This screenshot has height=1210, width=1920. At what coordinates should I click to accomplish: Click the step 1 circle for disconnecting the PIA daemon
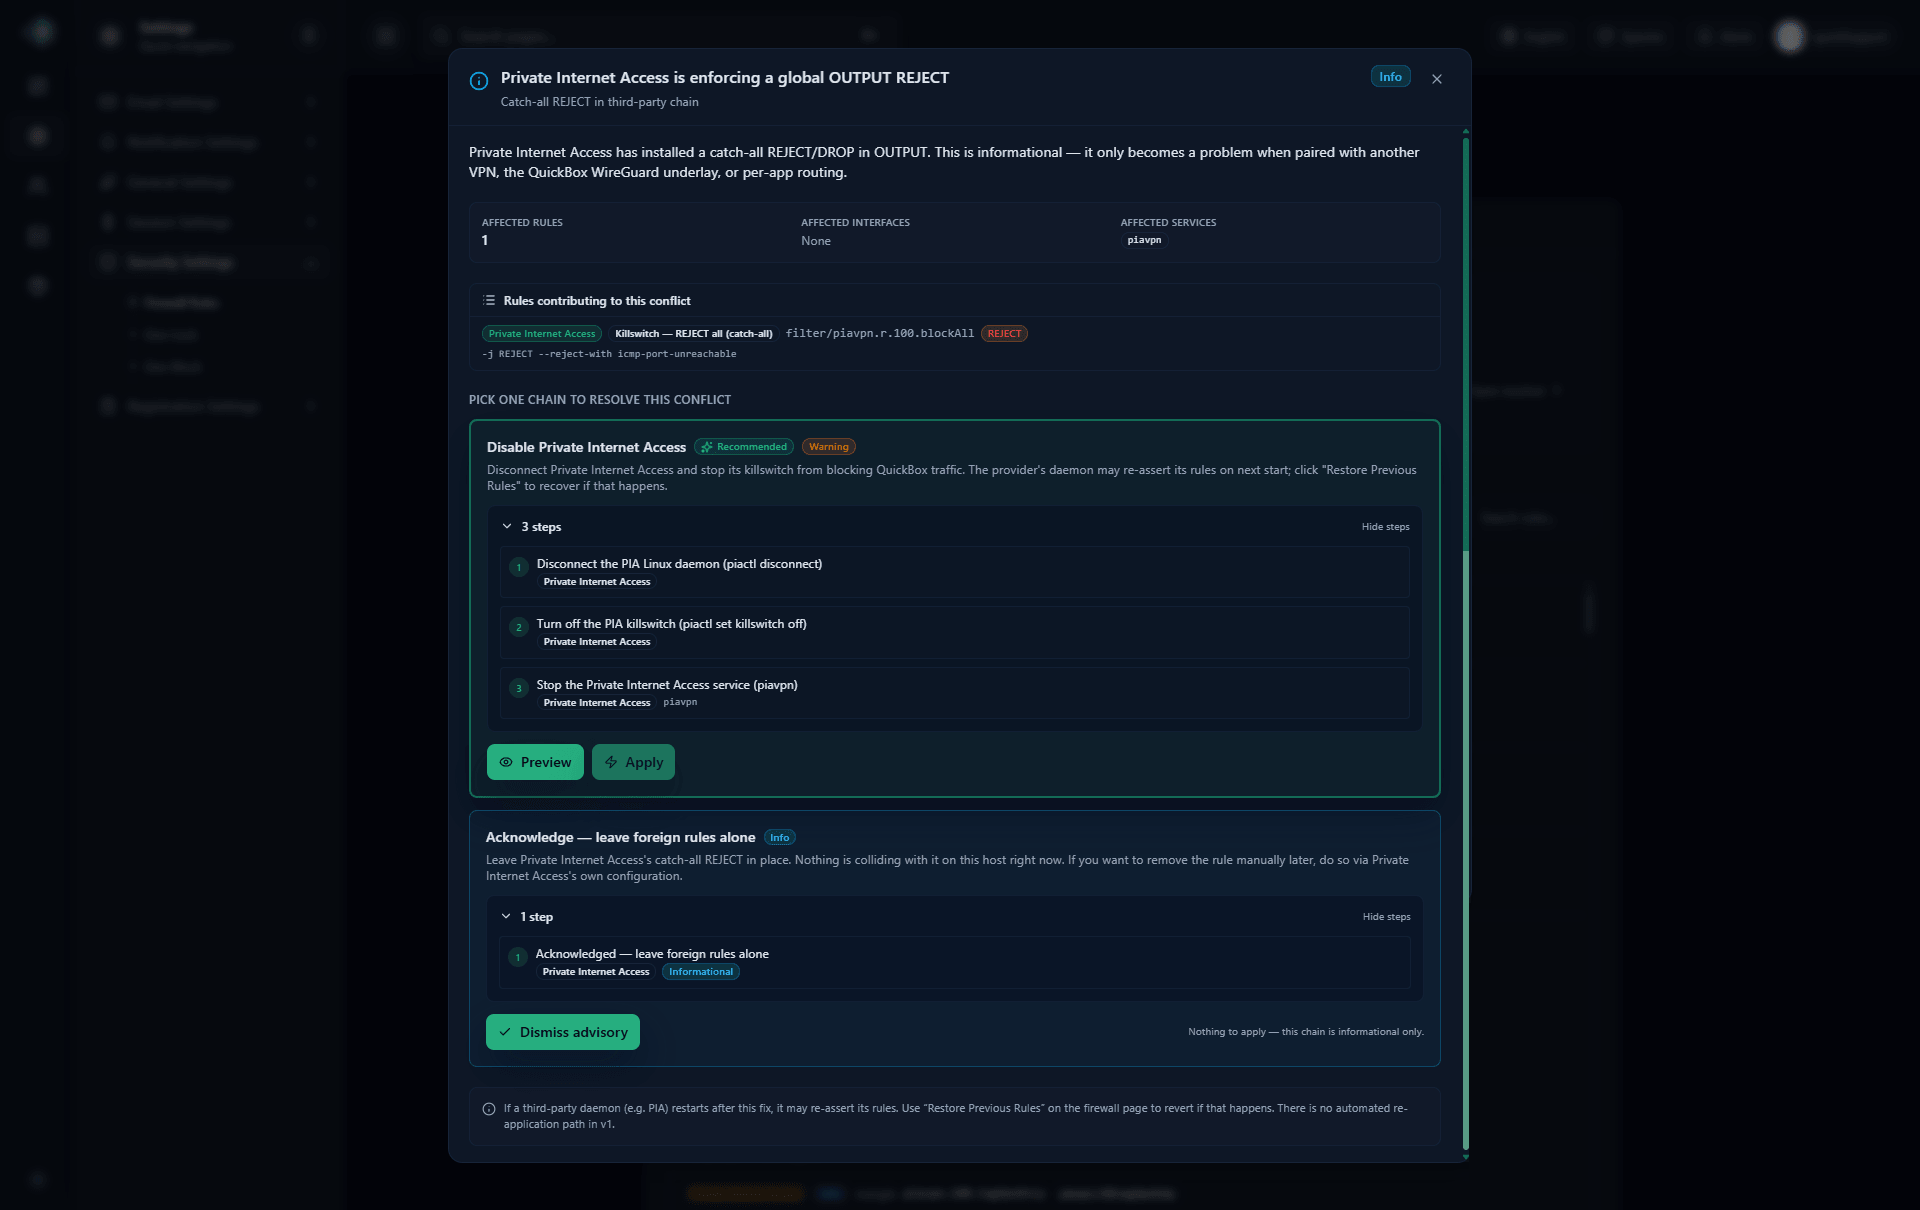519,568
